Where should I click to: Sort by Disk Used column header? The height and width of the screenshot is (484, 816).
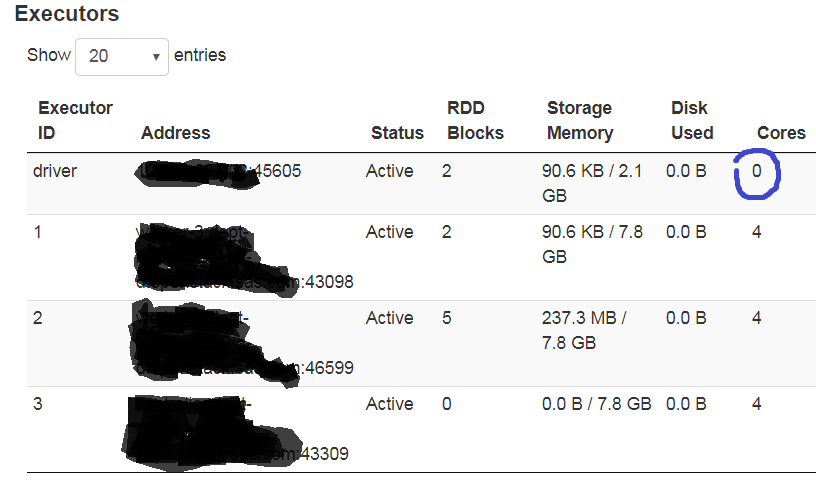pos(692,120)
